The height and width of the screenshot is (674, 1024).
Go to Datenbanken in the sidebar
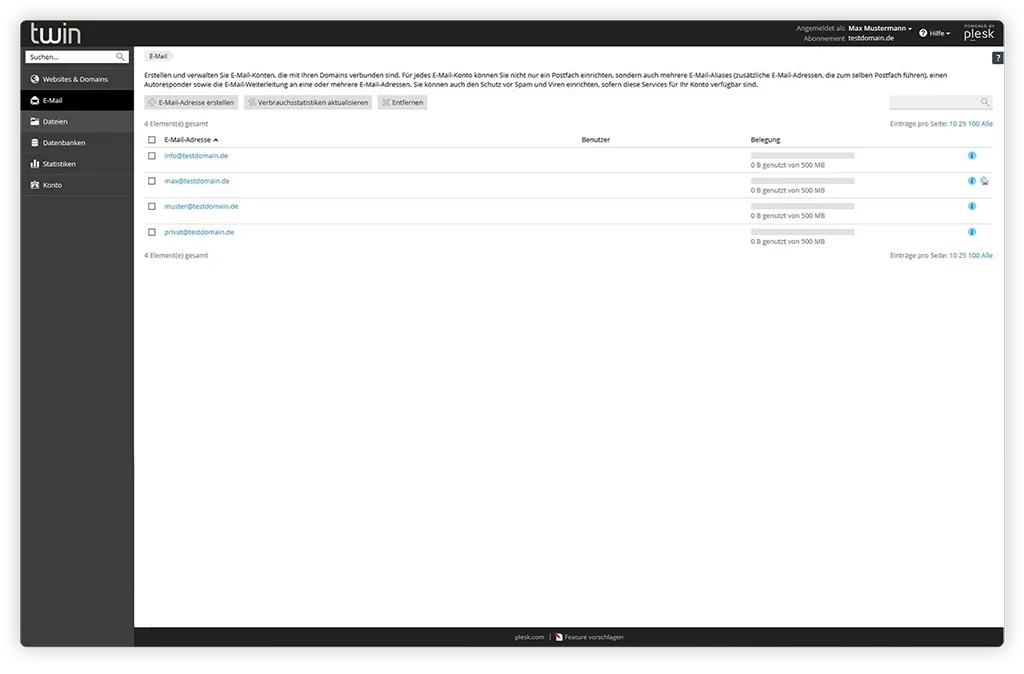(x=64, y=143)
